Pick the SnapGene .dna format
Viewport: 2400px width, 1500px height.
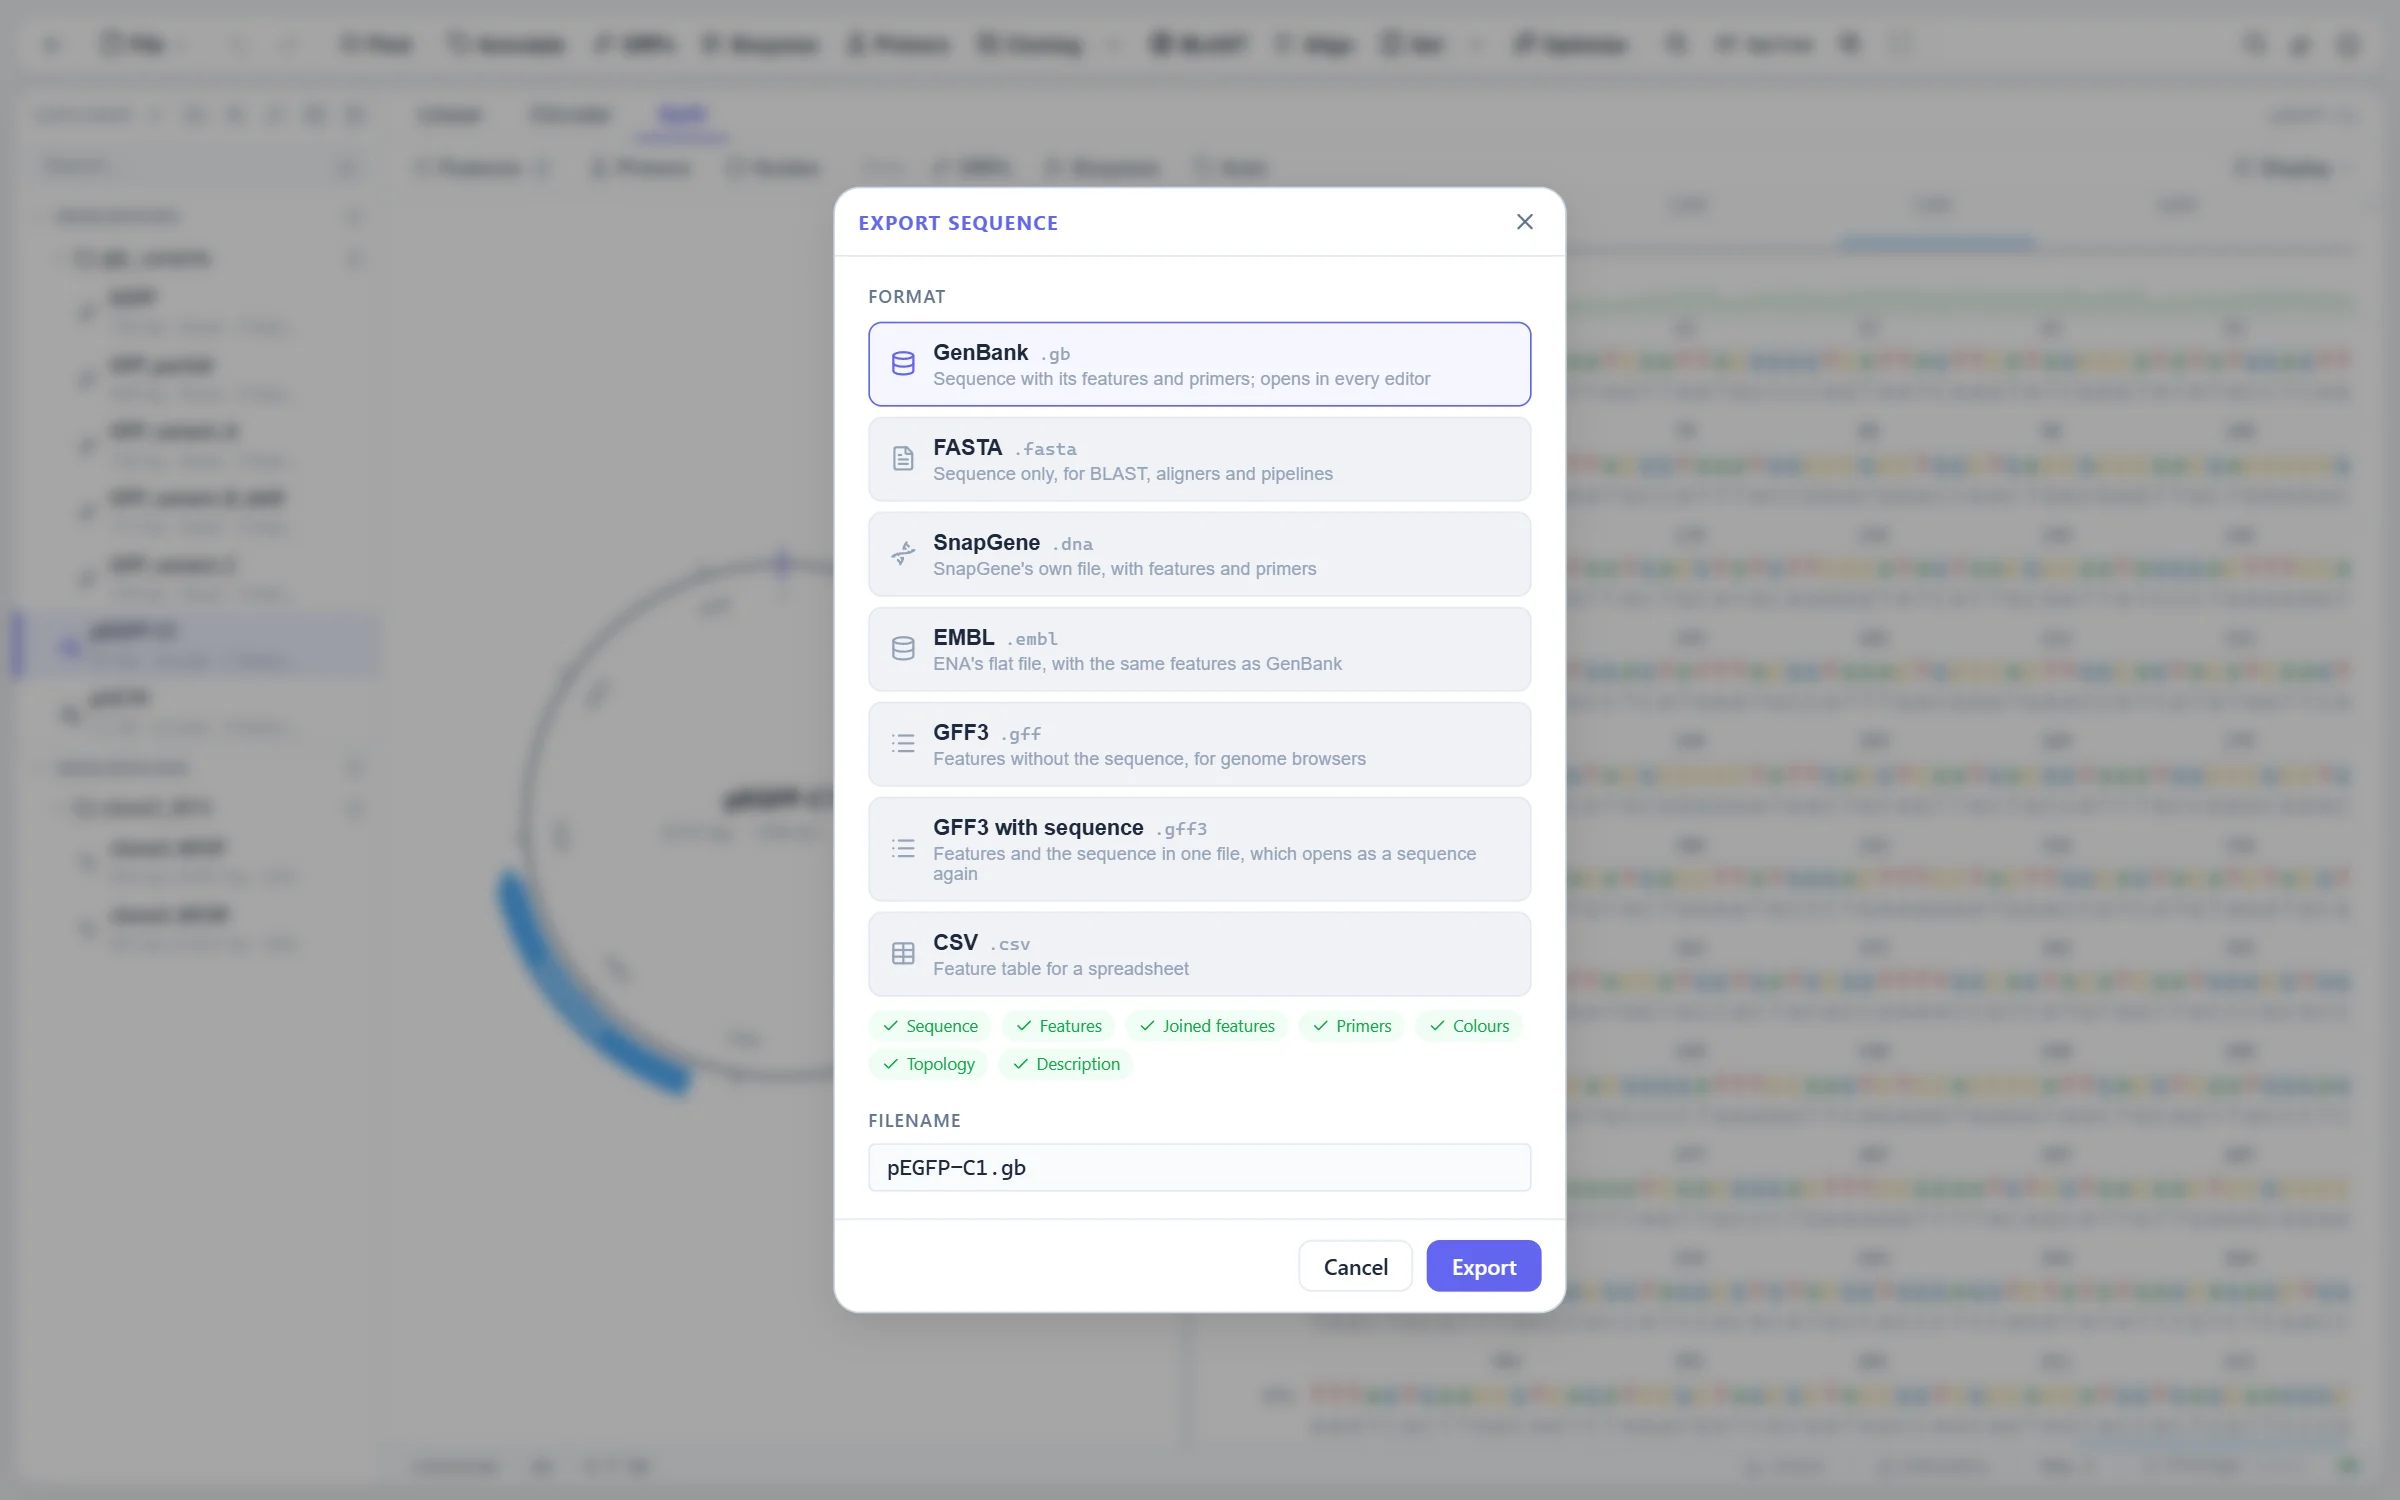point(1199,554)
